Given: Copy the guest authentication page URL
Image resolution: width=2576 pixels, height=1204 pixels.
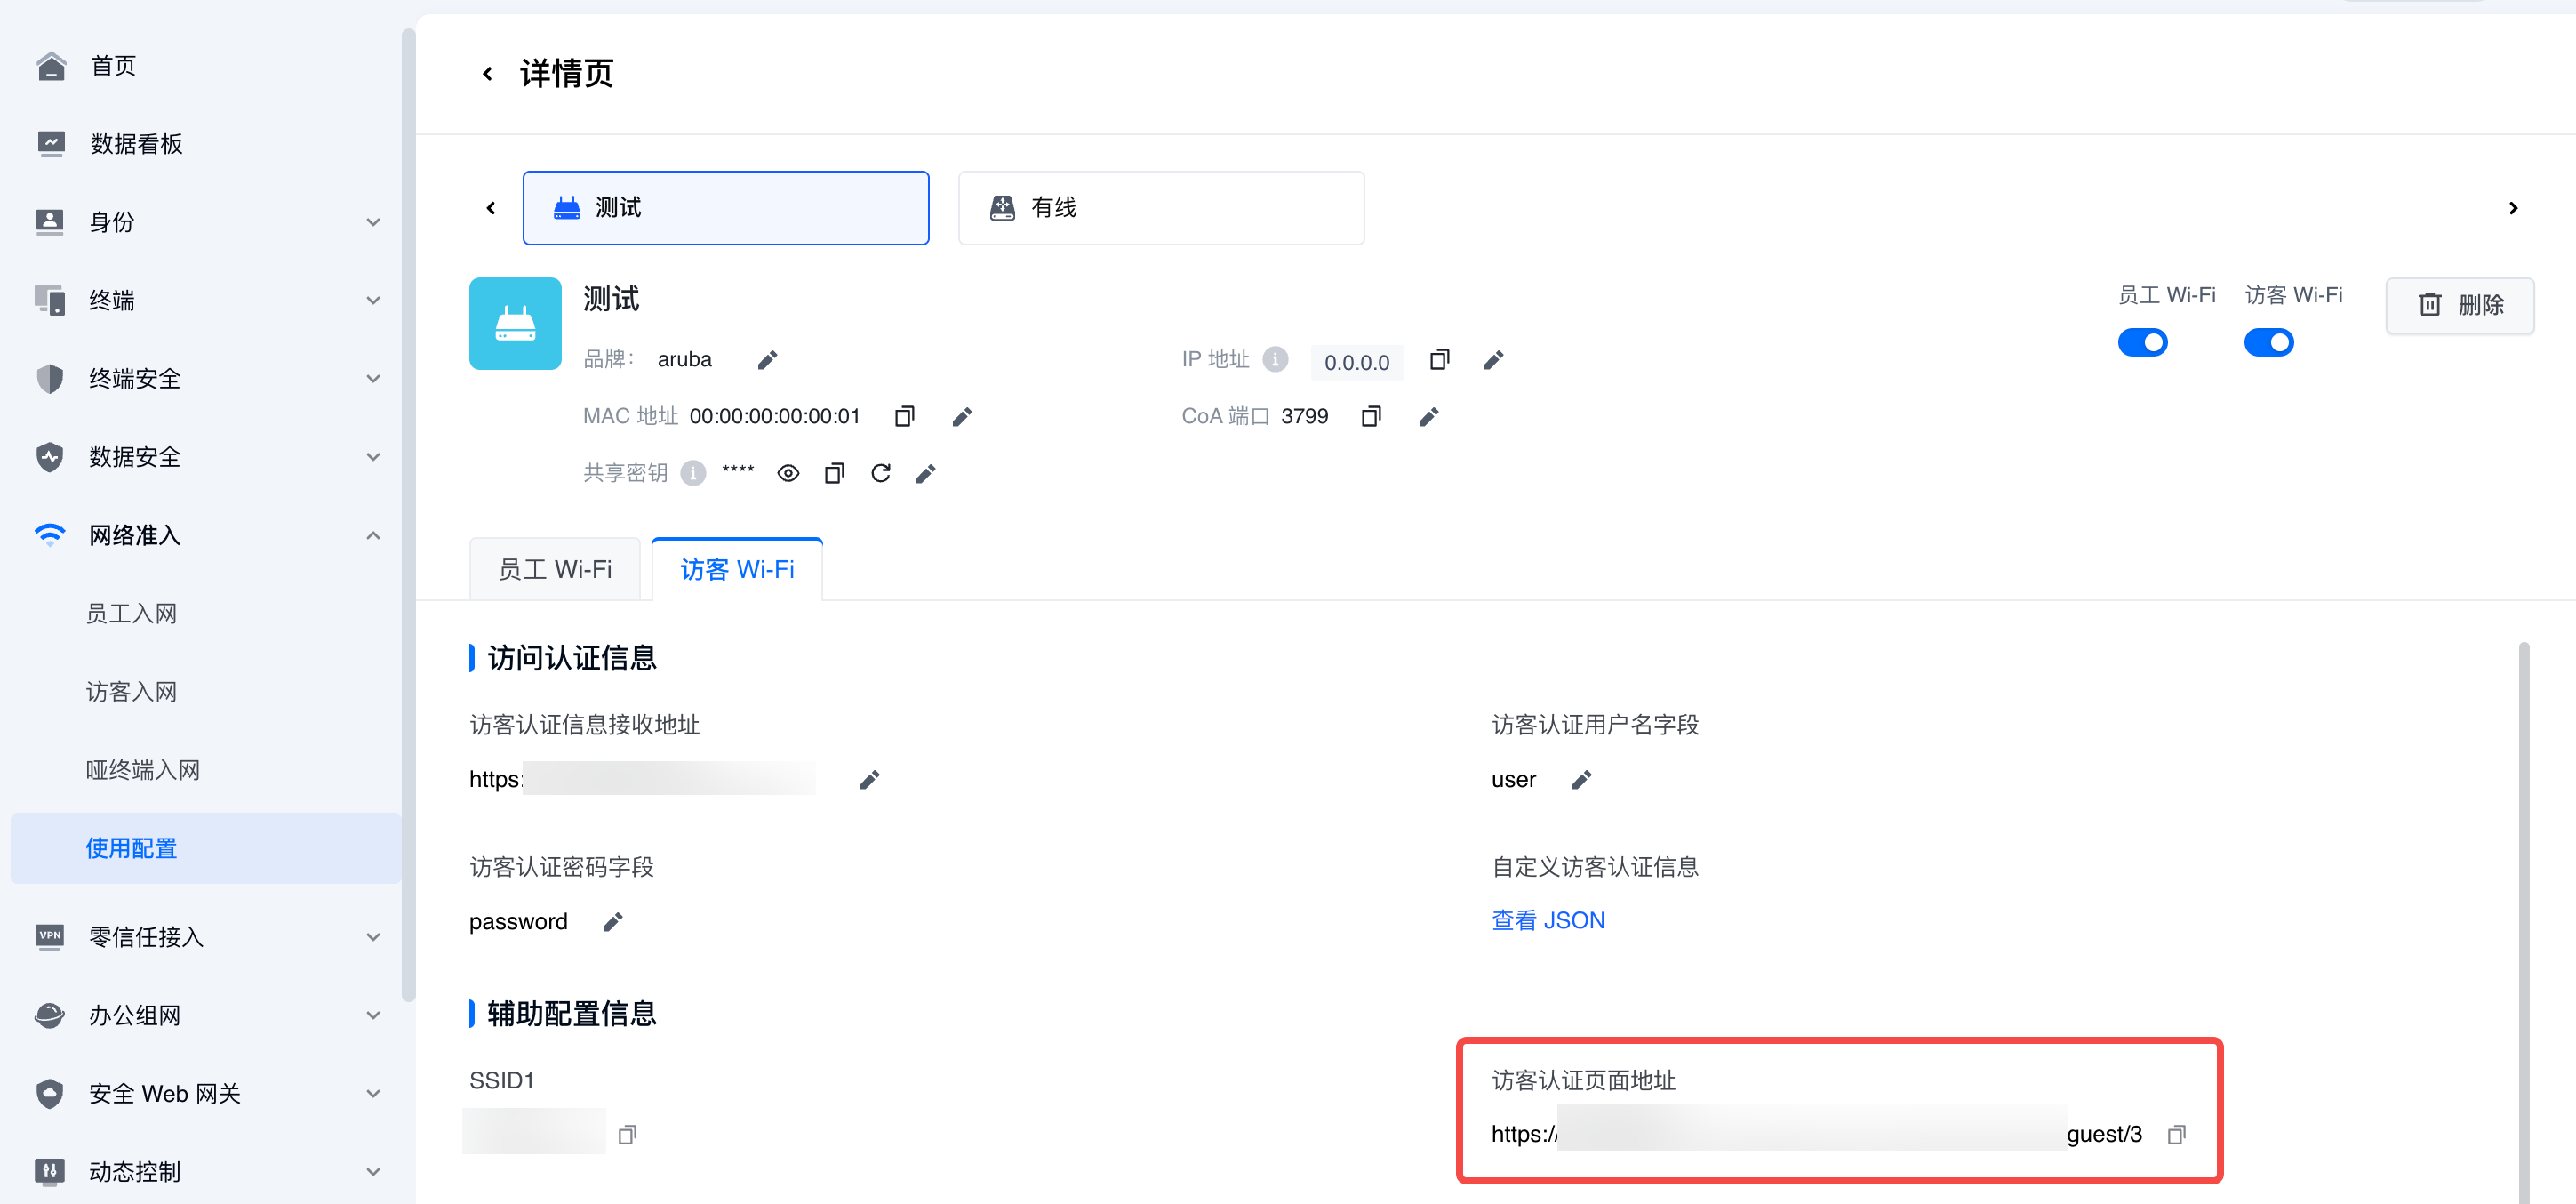Looking at the screenshot, I should (x=2176, y=1134).
